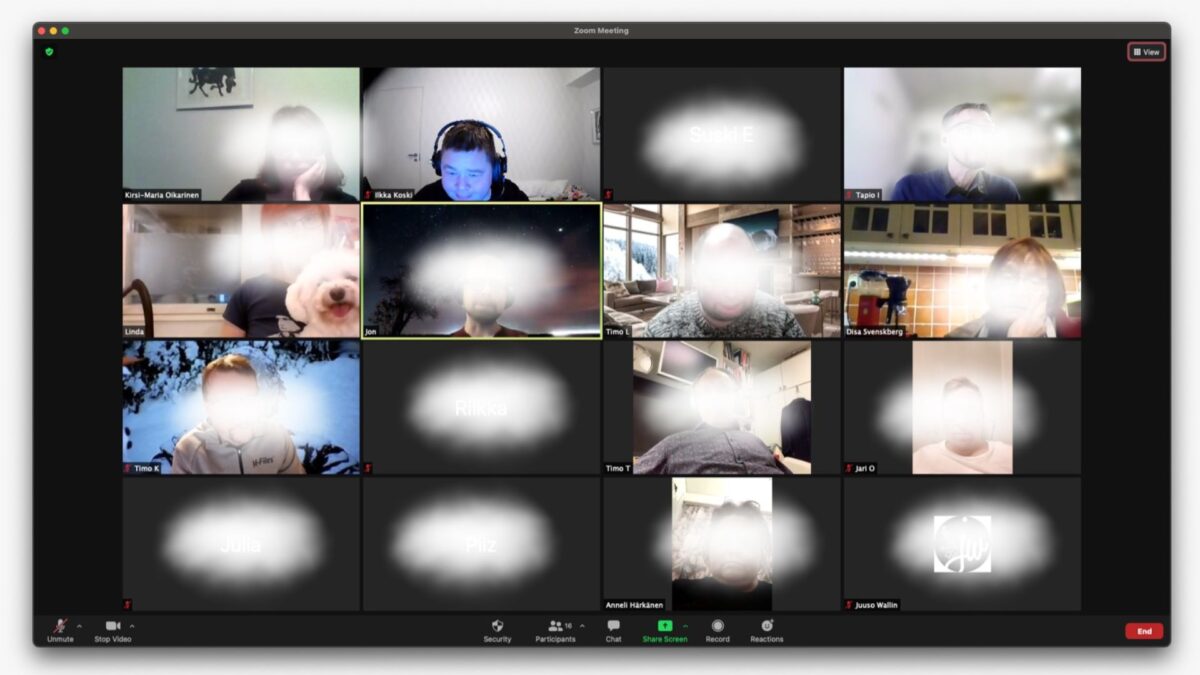
Task: Unmute the microphone
Action: coord(60,627)
